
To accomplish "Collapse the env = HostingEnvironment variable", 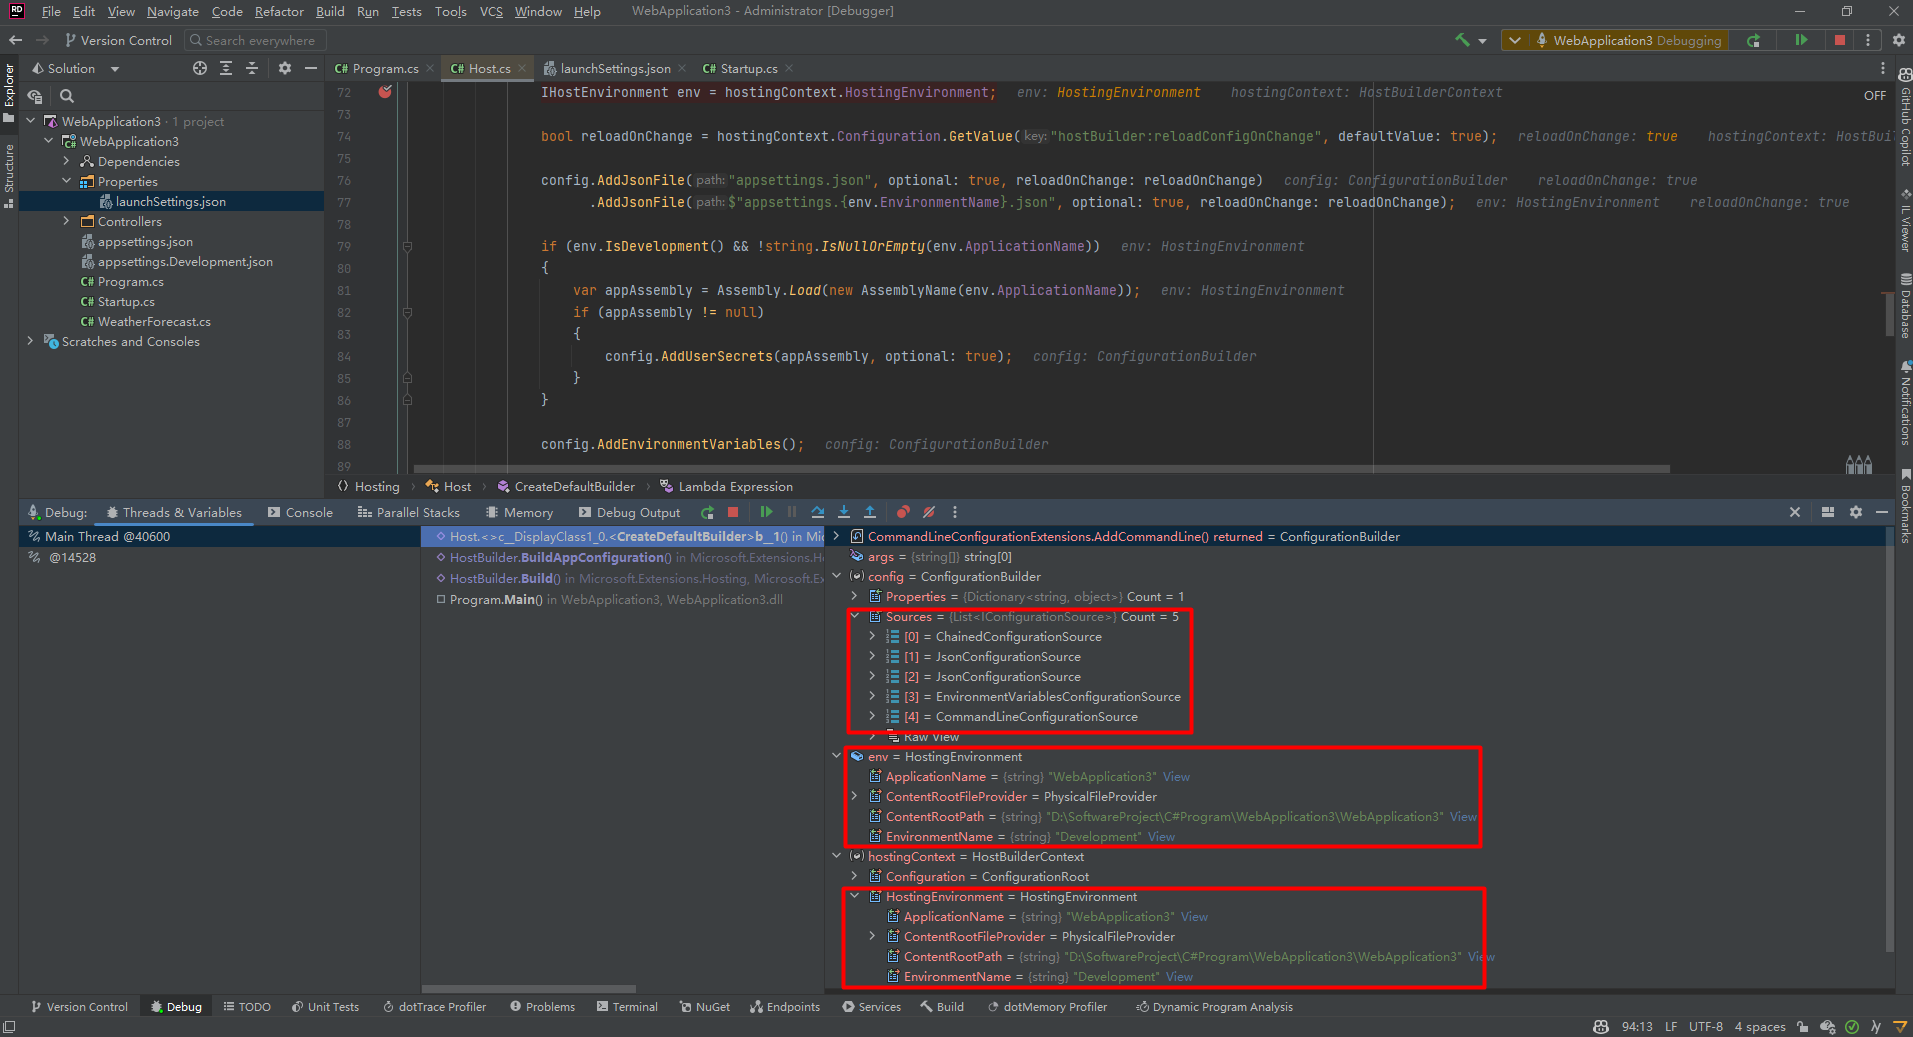I will 838,756.
